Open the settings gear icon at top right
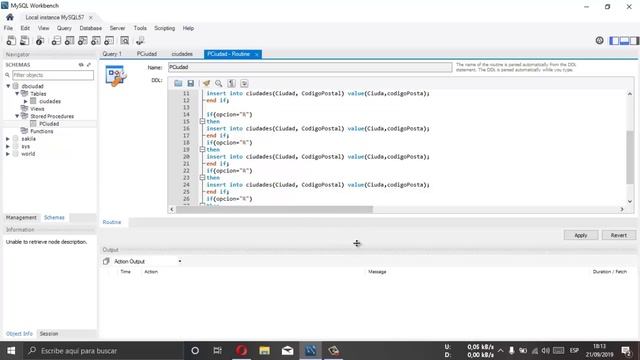Image resolution: width=640 pixels, height=360 pixels. click(x=599, y=40)
